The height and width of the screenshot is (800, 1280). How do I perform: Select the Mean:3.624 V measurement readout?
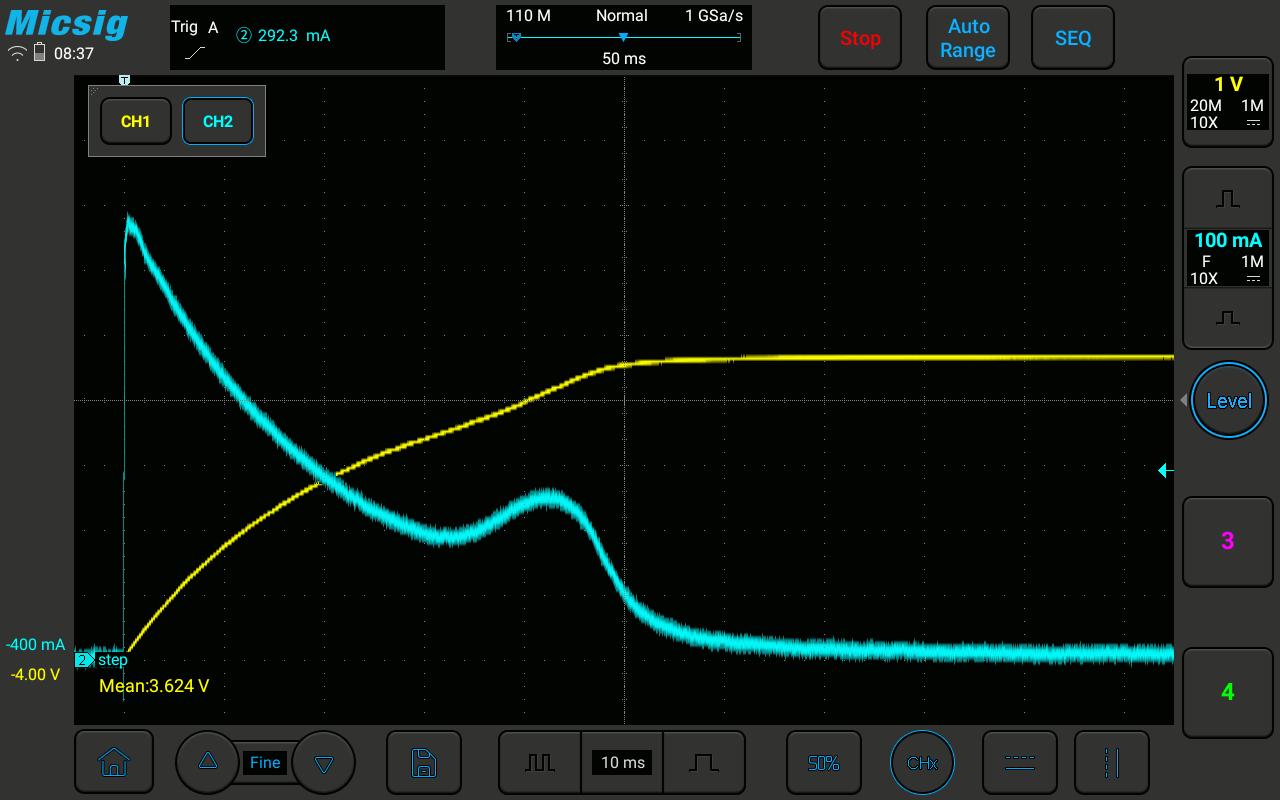coord(154,686)
